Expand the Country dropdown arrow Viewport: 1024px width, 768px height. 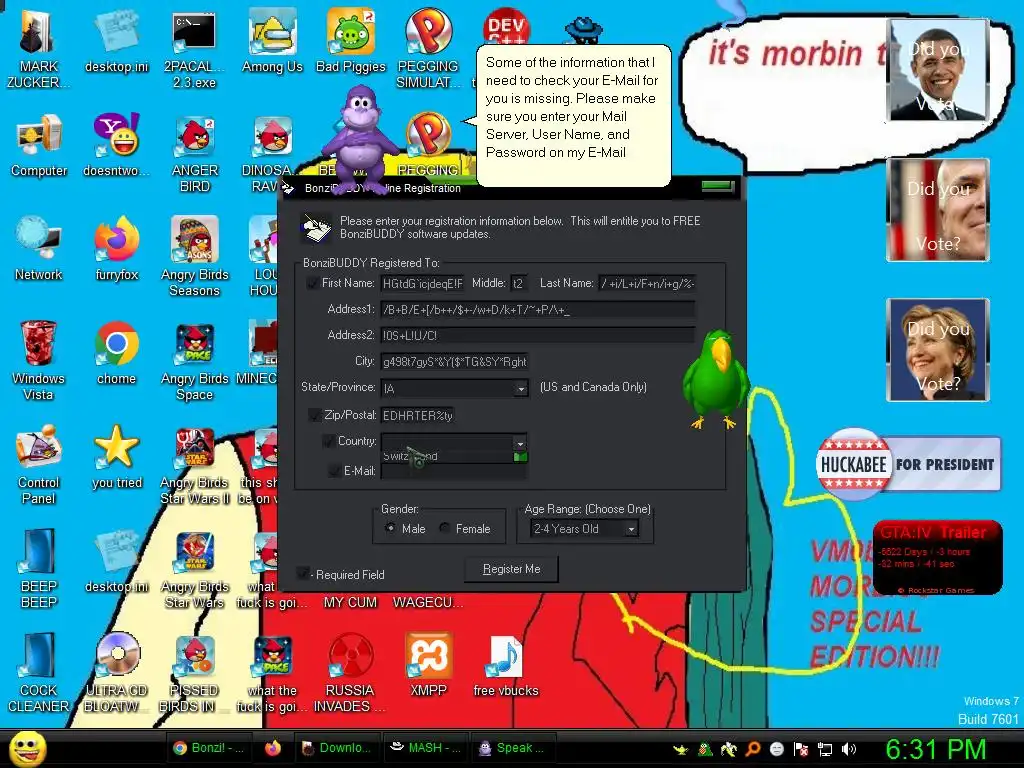point(520,443)
